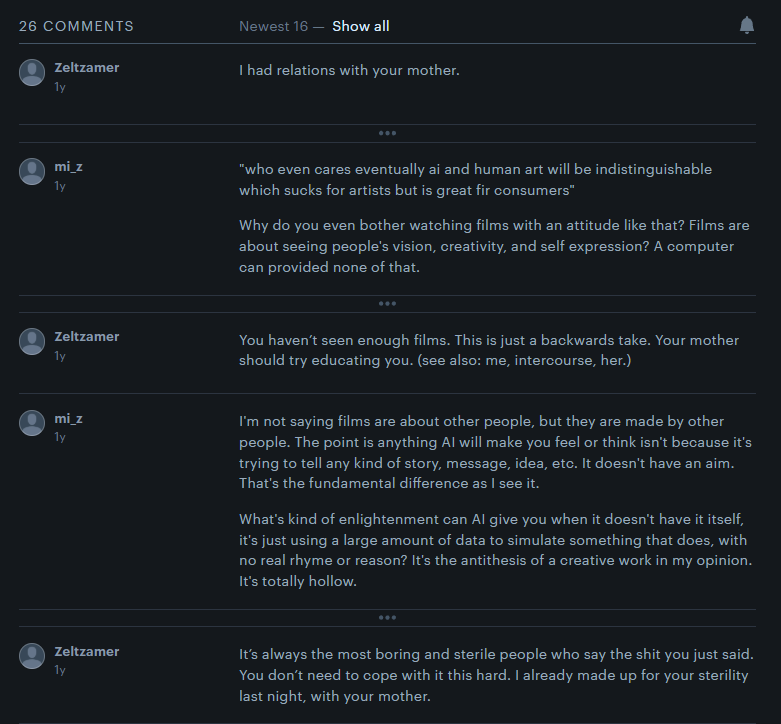Expand the ellipsis below 'A computer can provided none' comment
The width and height of the screenshot is (781, 724).
pos(387,303)
